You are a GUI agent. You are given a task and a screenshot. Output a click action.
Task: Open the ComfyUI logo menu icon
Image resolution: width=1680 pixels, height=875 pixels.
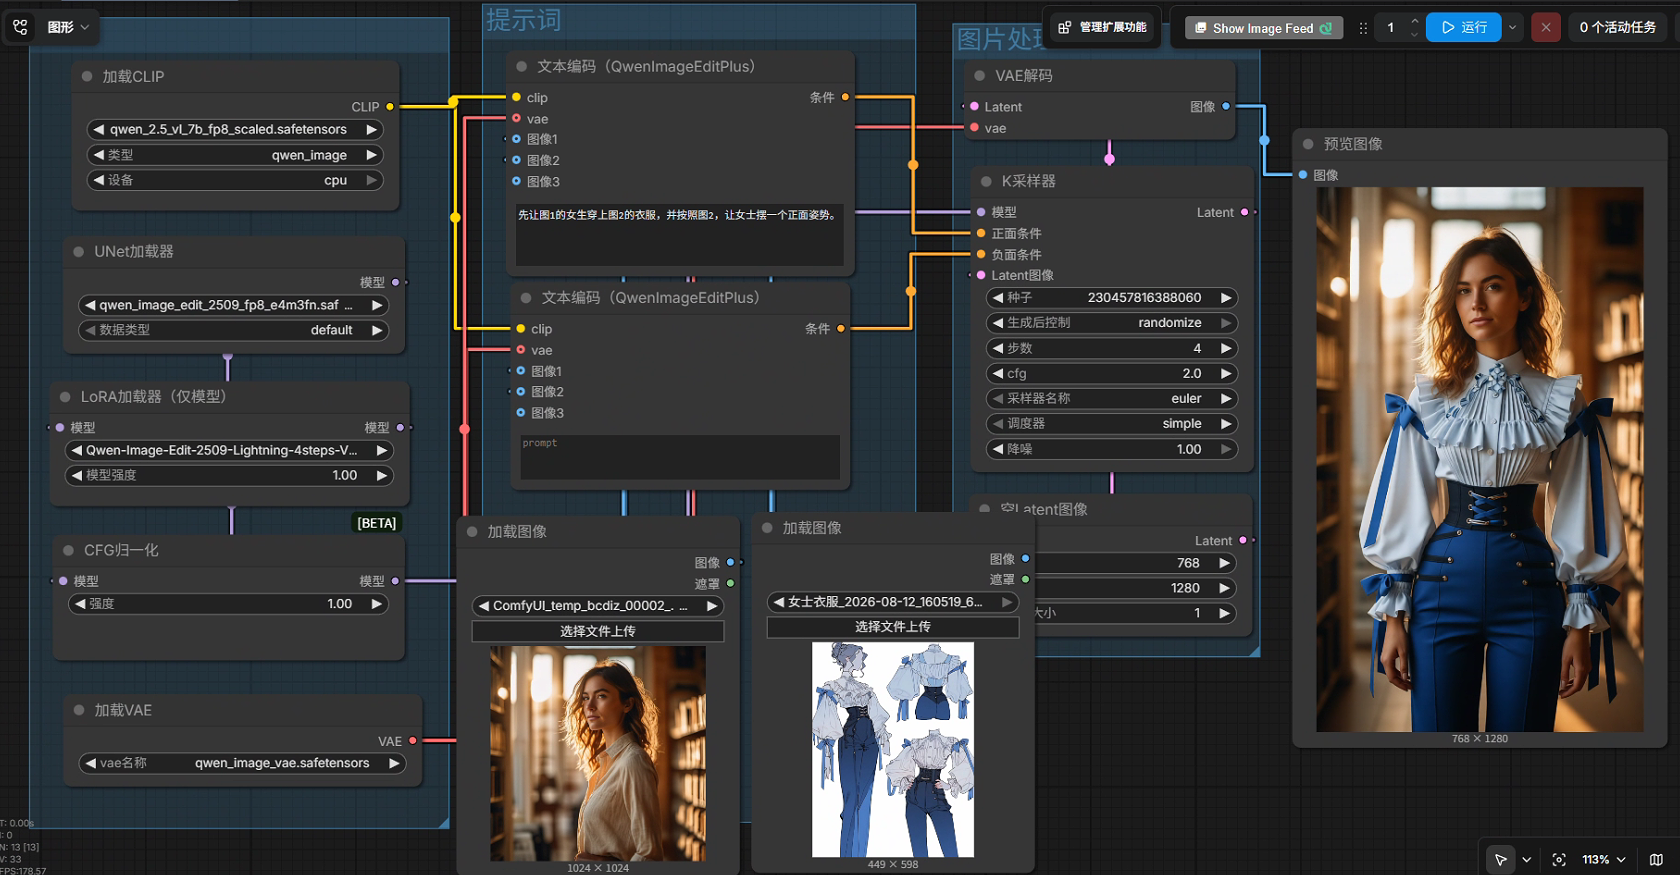[x=20, y=27]
